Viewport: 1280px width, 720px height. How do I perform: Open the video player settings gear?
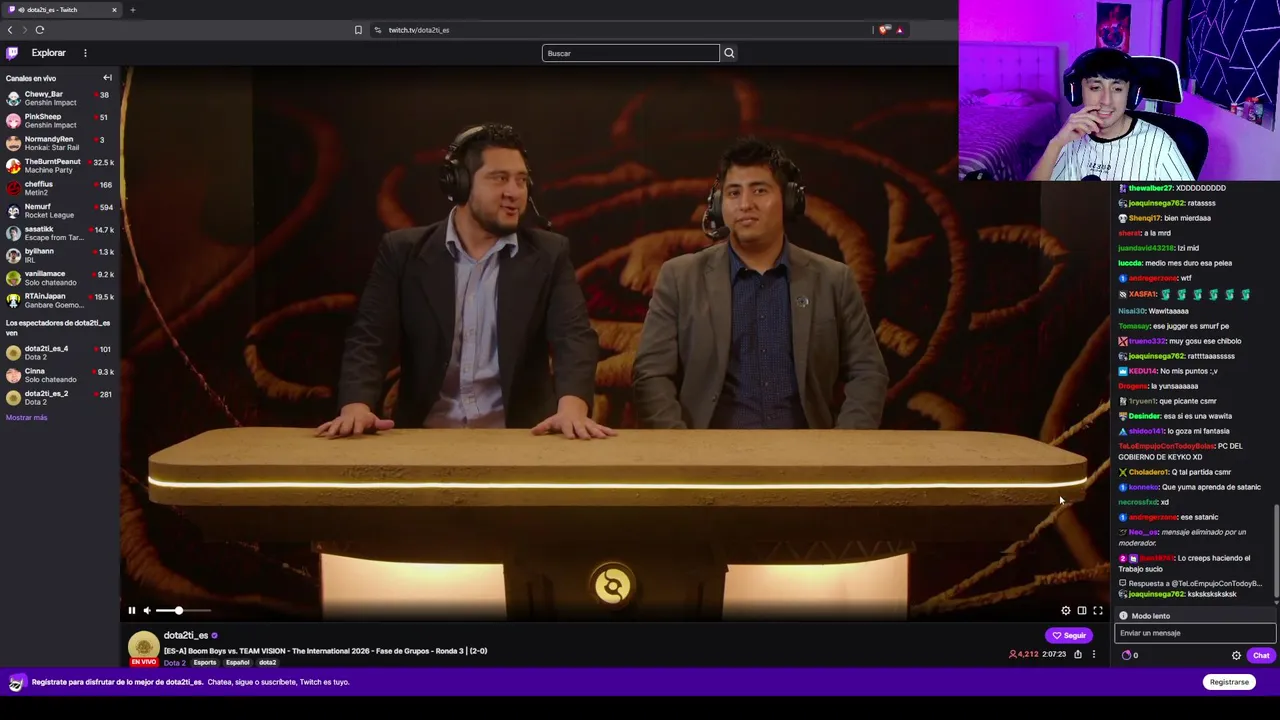click(x=1066, y=610)
